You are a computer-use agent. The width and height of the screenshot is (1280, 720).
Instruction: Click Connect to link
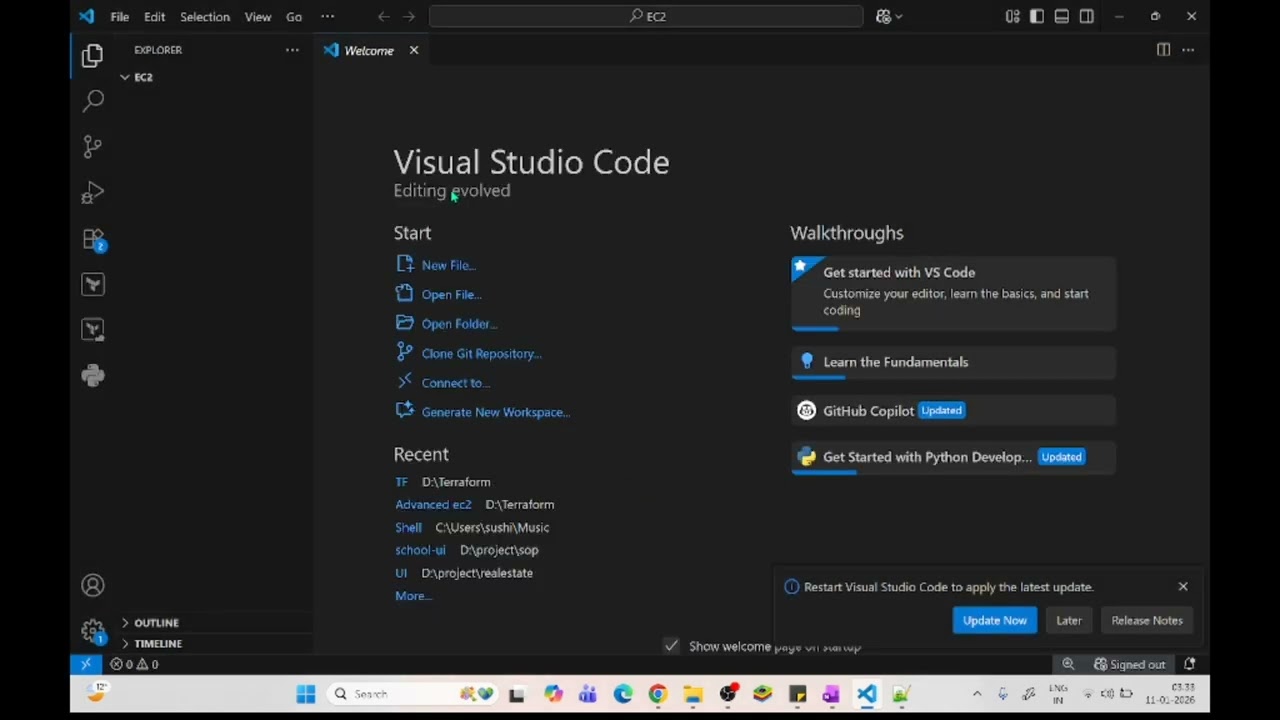pyautogui.click(x=455, y=383)
